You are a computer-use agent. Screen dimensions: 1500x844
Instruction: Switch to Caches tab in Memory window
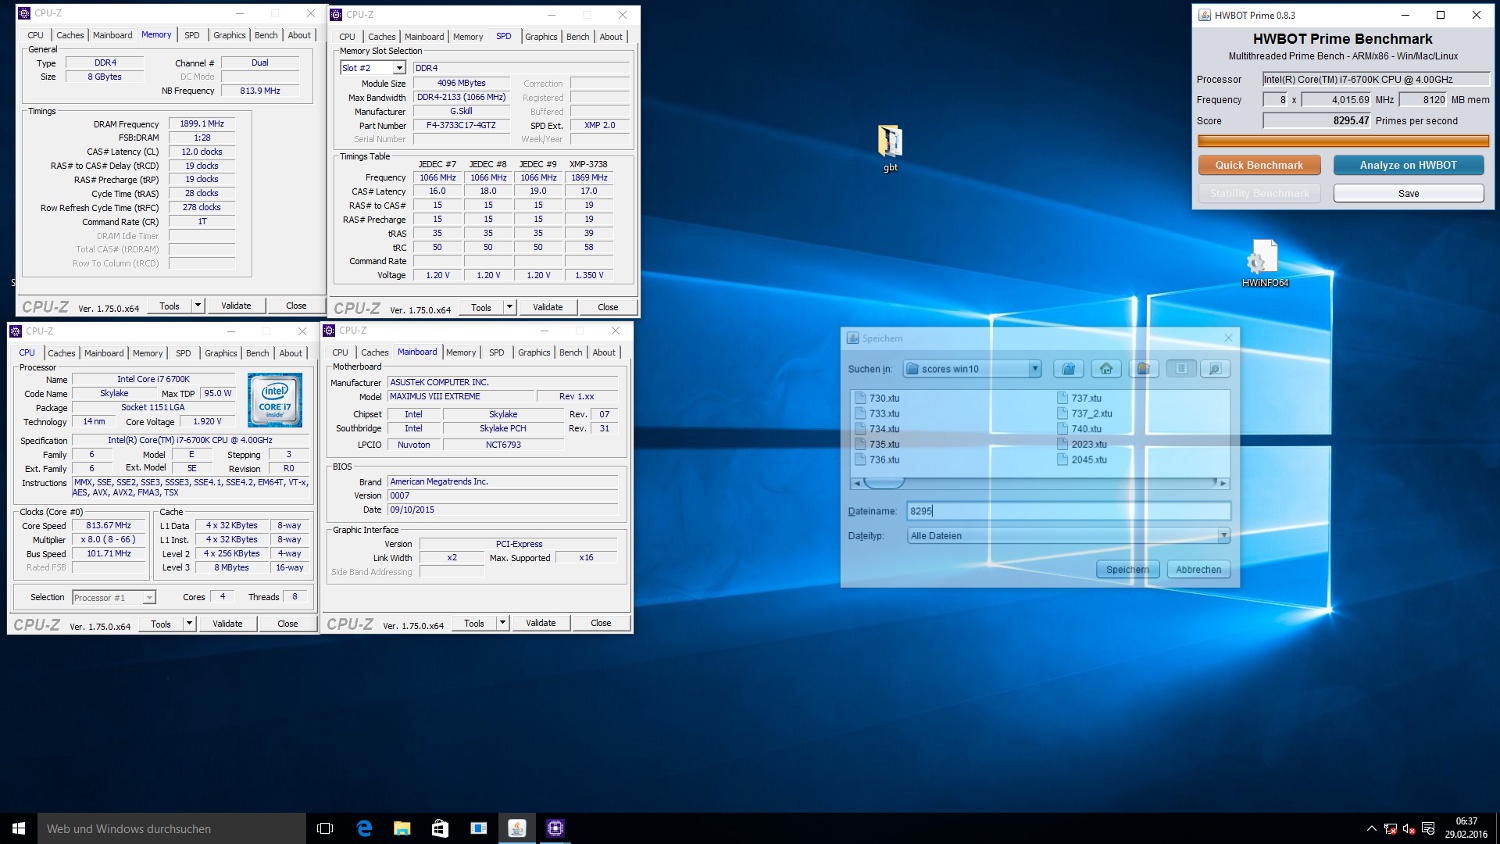coord(70,35)
